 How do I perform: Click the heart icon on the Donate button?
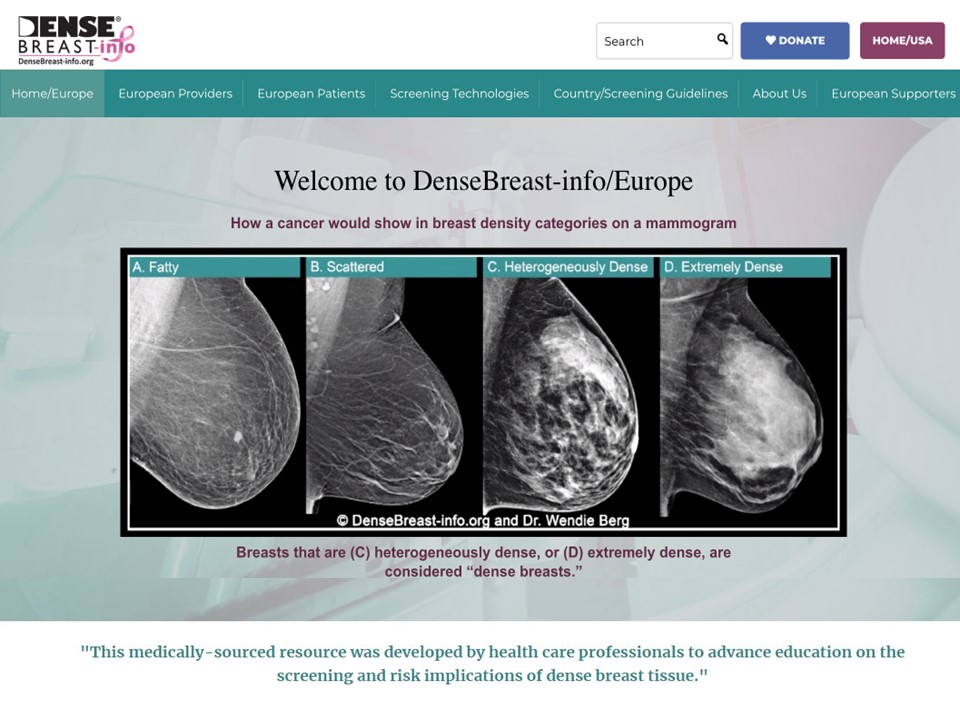770,41
